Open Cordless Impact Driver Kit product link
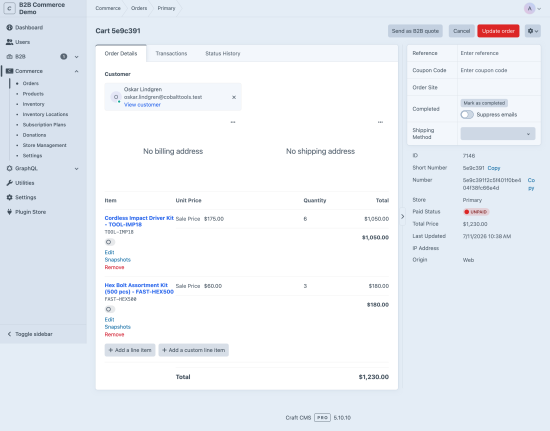The height and width of the screenshot is (431, 550). (139, 221)
